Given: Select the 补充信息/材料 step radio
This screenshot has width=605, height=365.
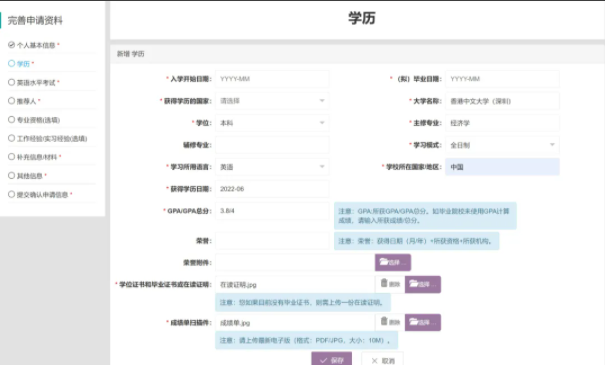Looking at the screenshot, I should [12, 157].
